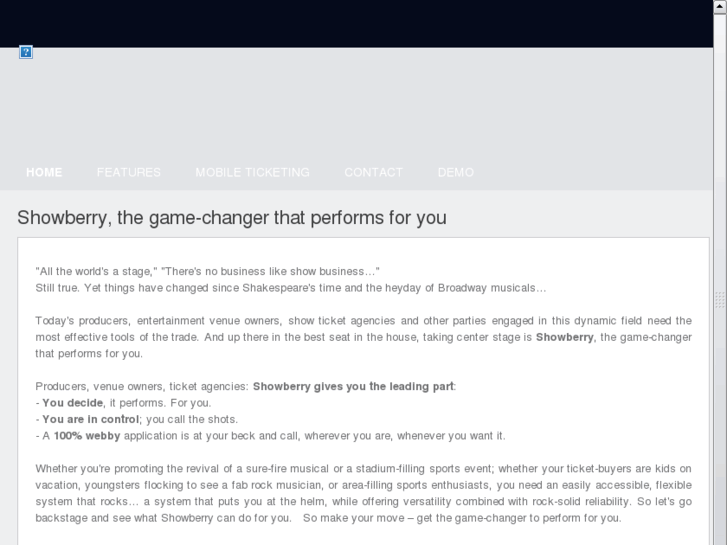727x545 pixels.
Task: Click the bold 'Showberry' word after 'center stage is'
Action: [564, 337]
